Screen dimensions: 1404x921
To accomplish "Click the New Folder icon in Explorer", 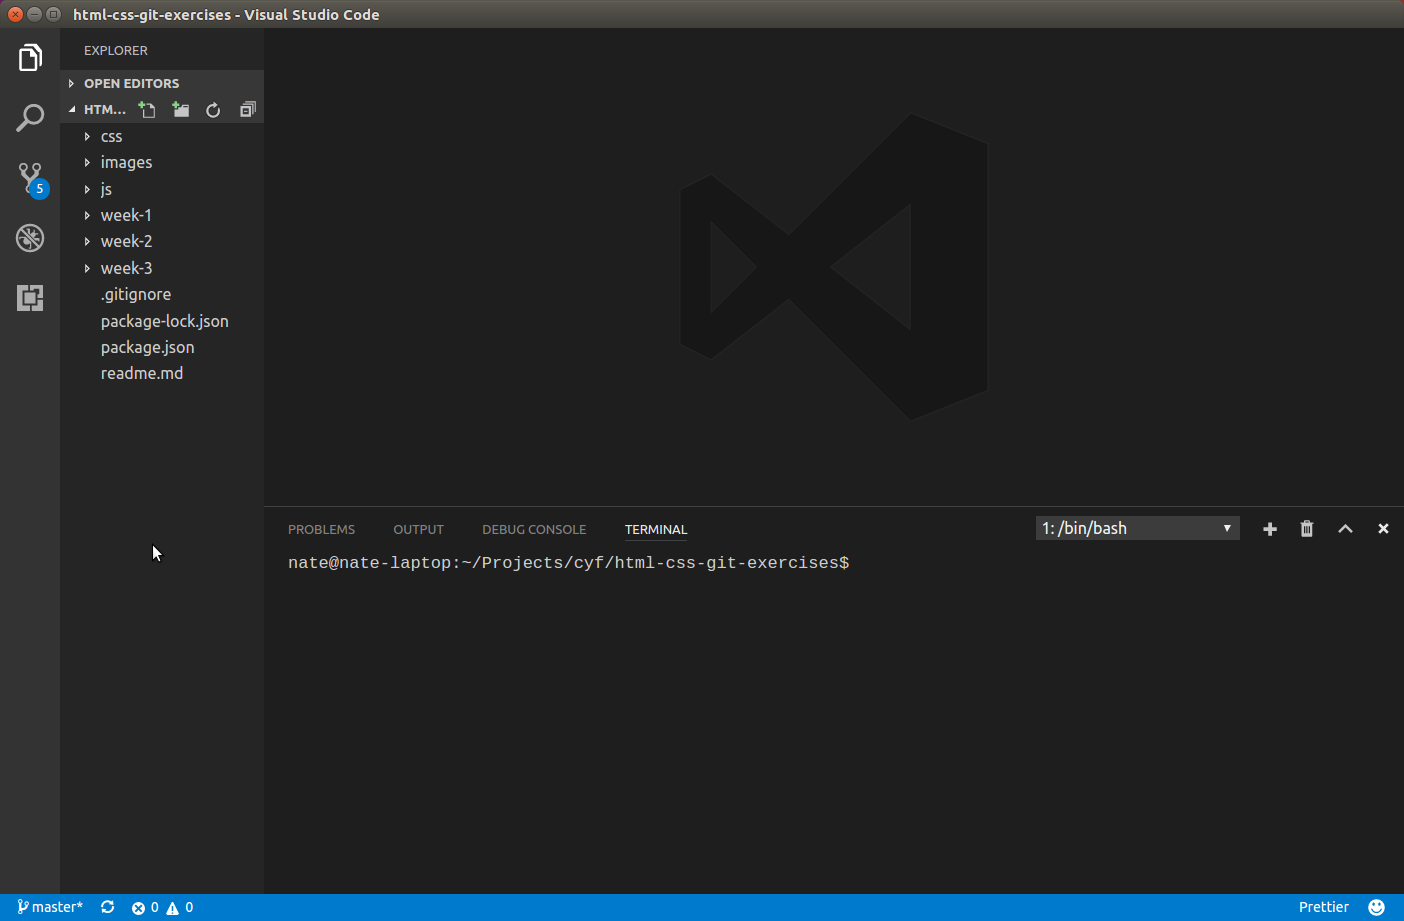I will [x=180, y=109].
